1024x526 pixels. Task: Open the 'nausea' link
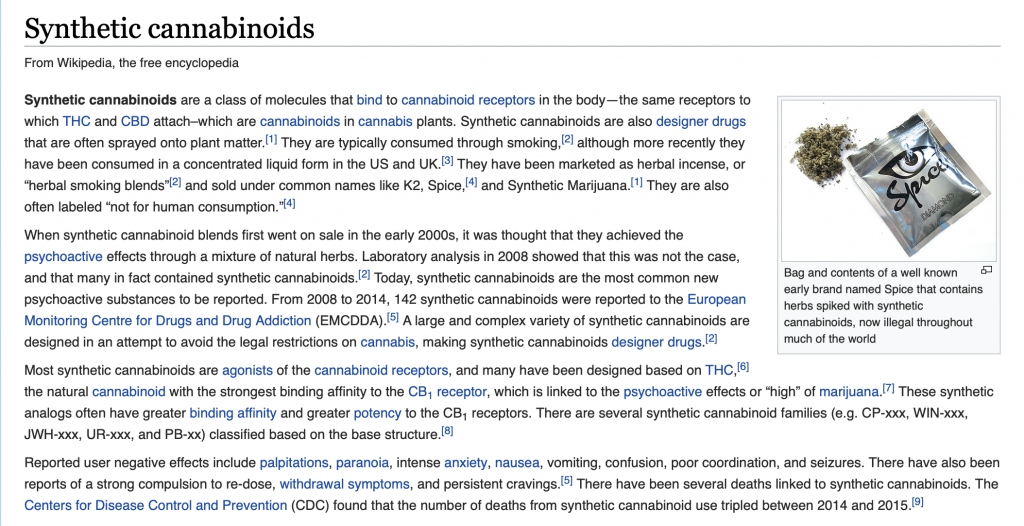[517, 463]
